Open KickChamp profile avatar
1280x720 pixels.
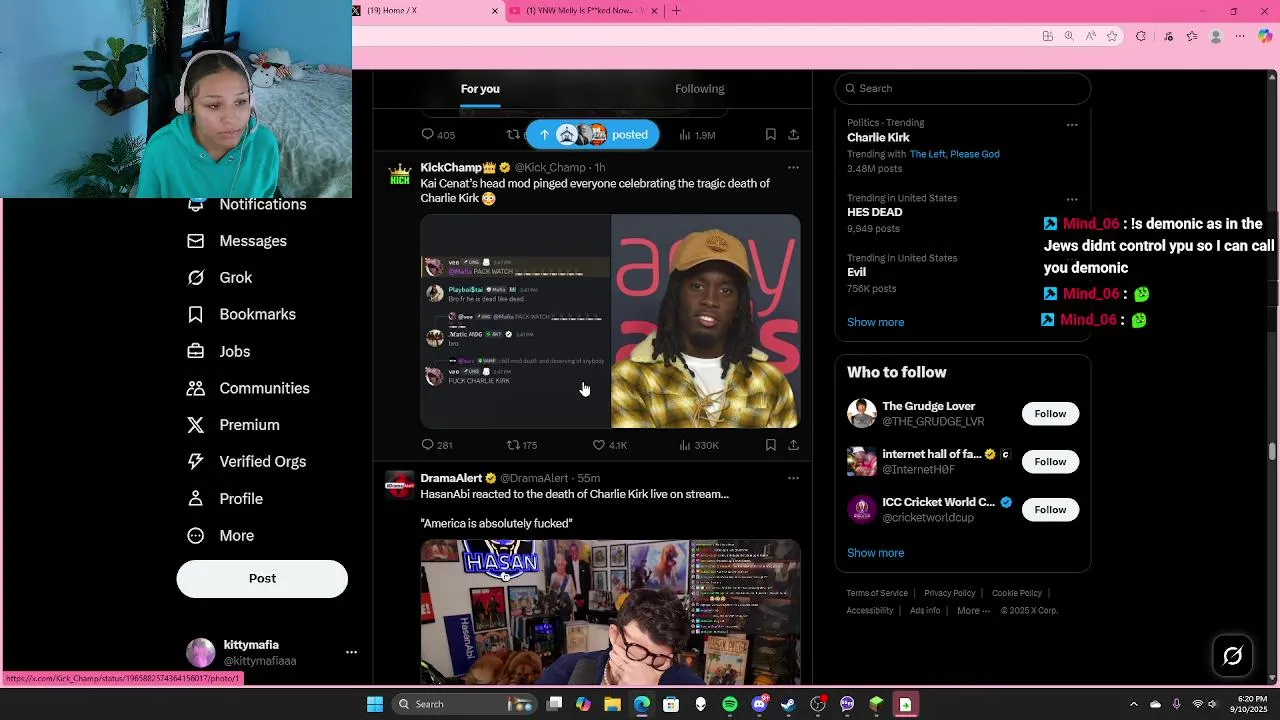[x=400, y=175]
